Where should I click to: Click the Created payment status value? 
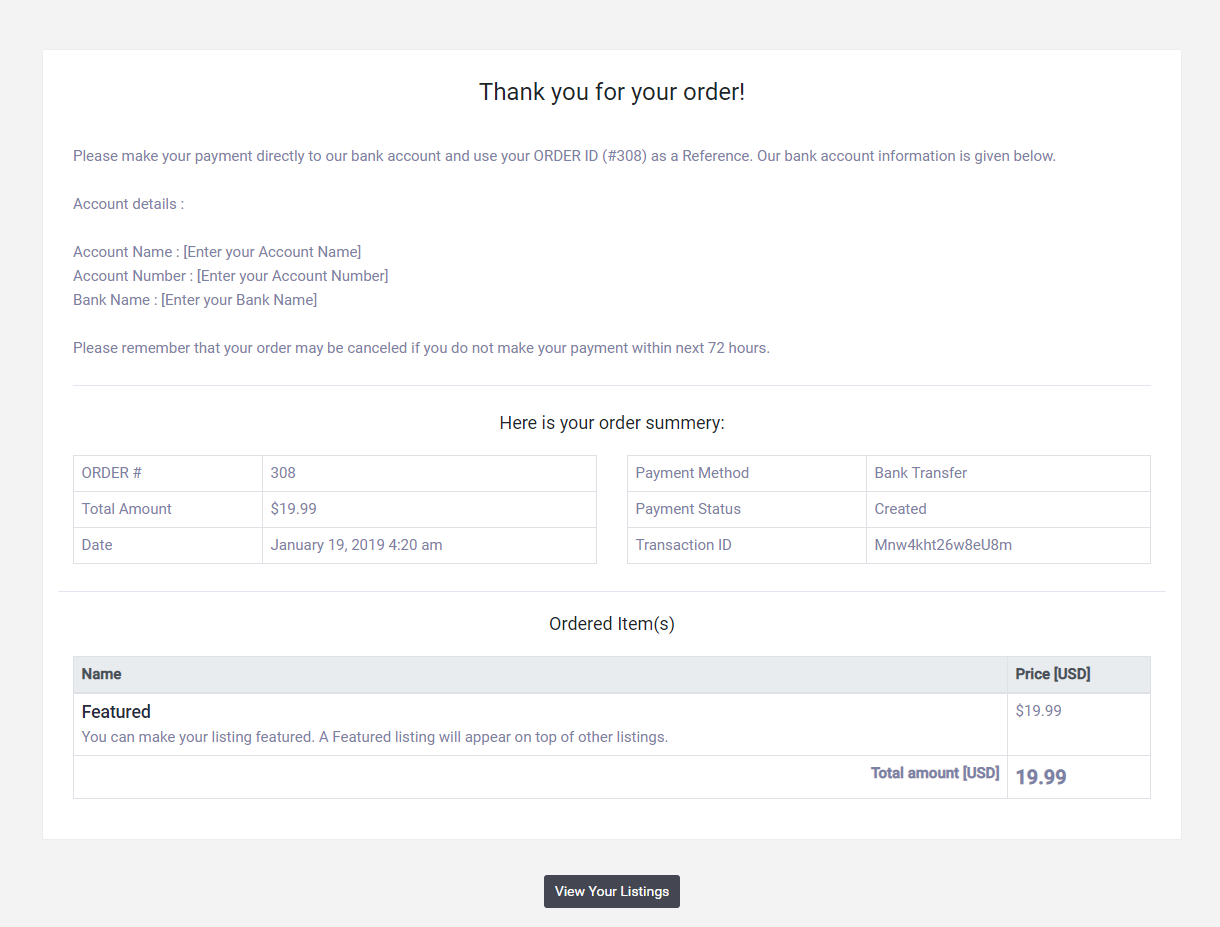point(900,509)
